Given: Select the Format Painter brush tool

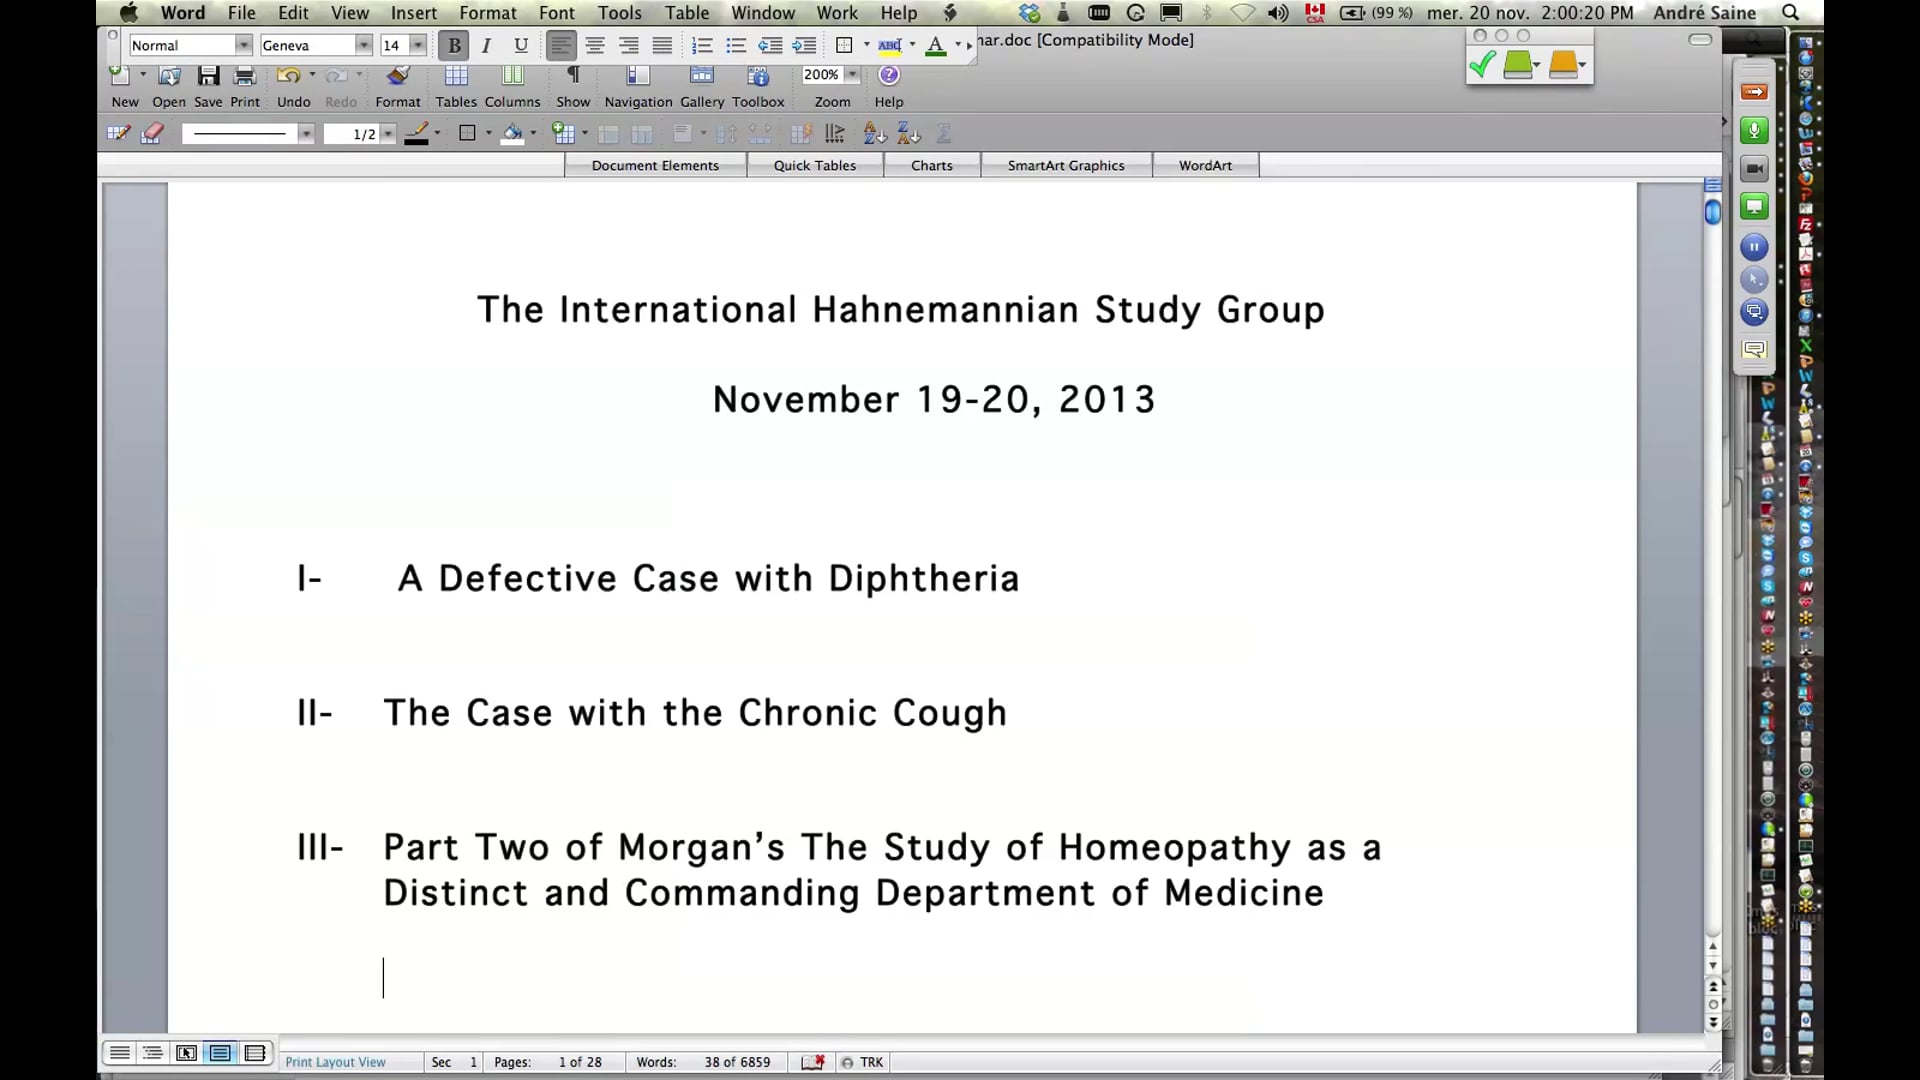Looking at the screenshot, I should coord(397,80).
